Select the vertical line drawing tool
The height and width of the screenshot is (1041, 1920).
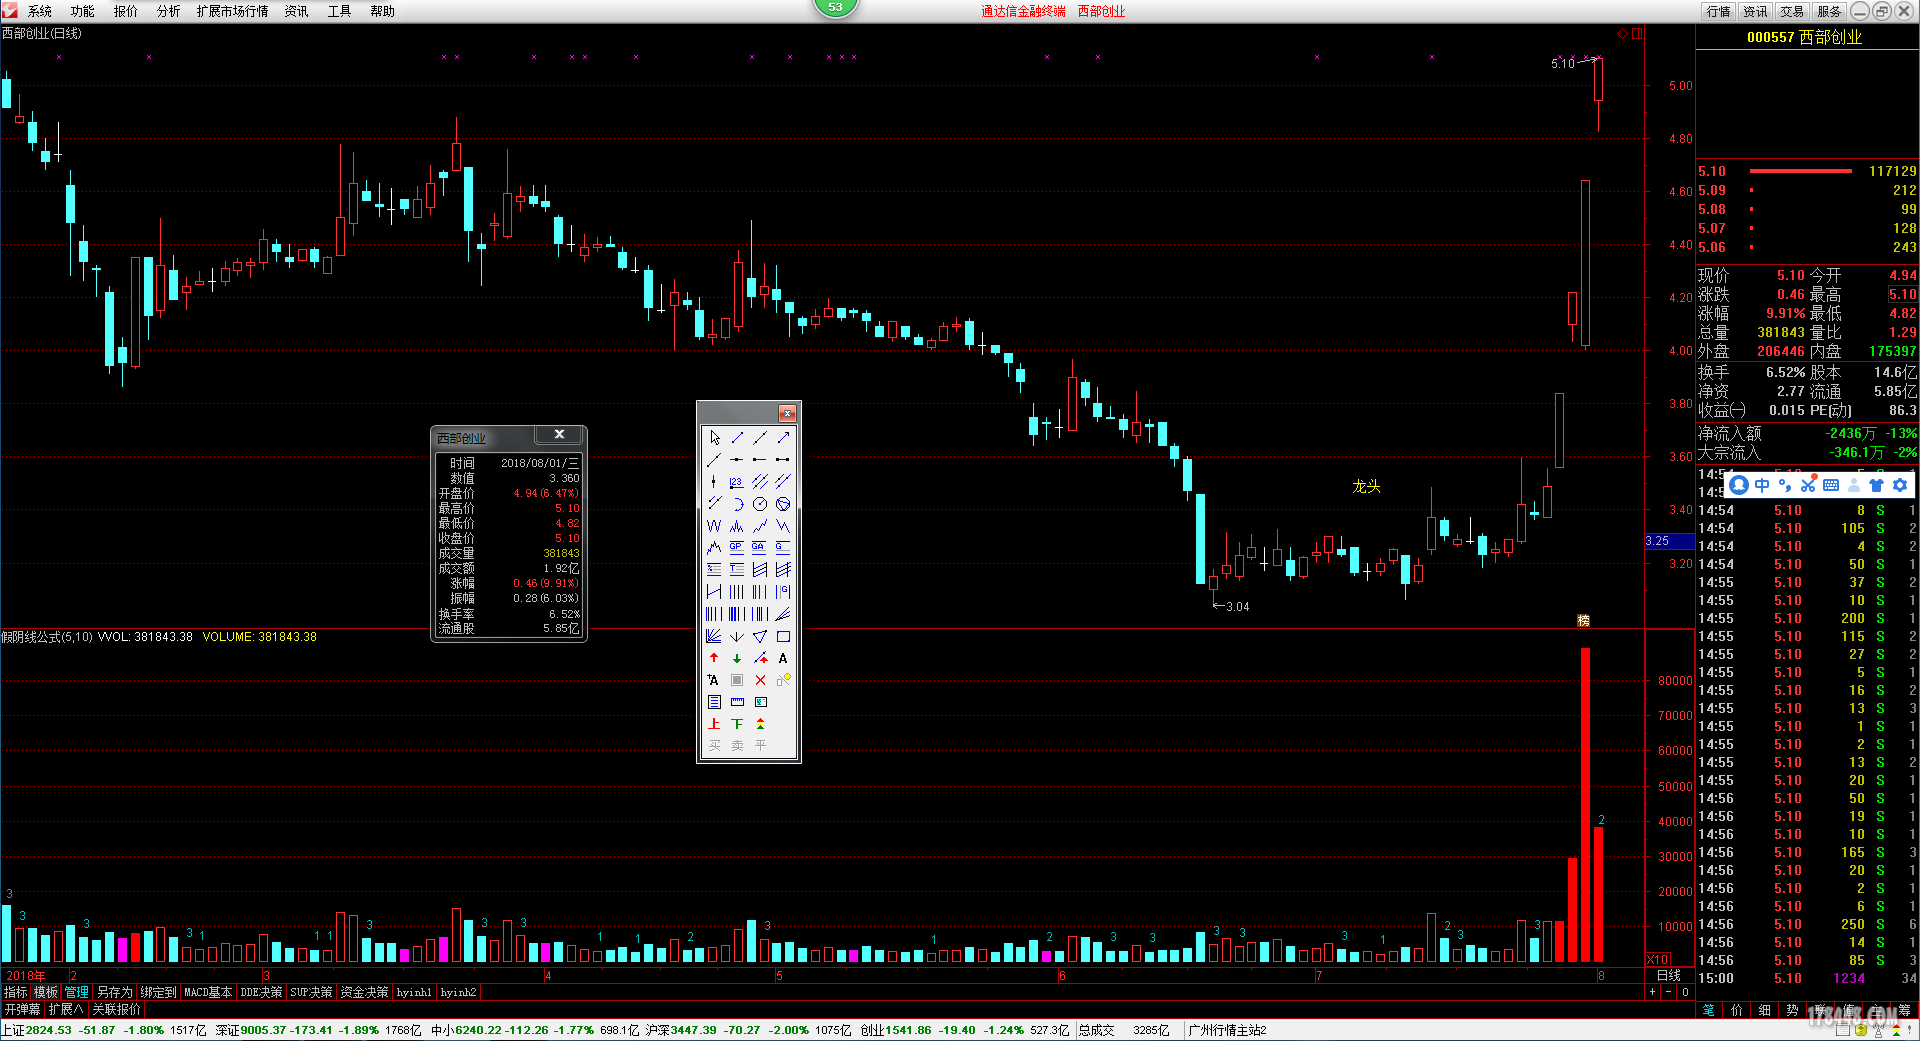pyautogui.click(x=714, y=482)
